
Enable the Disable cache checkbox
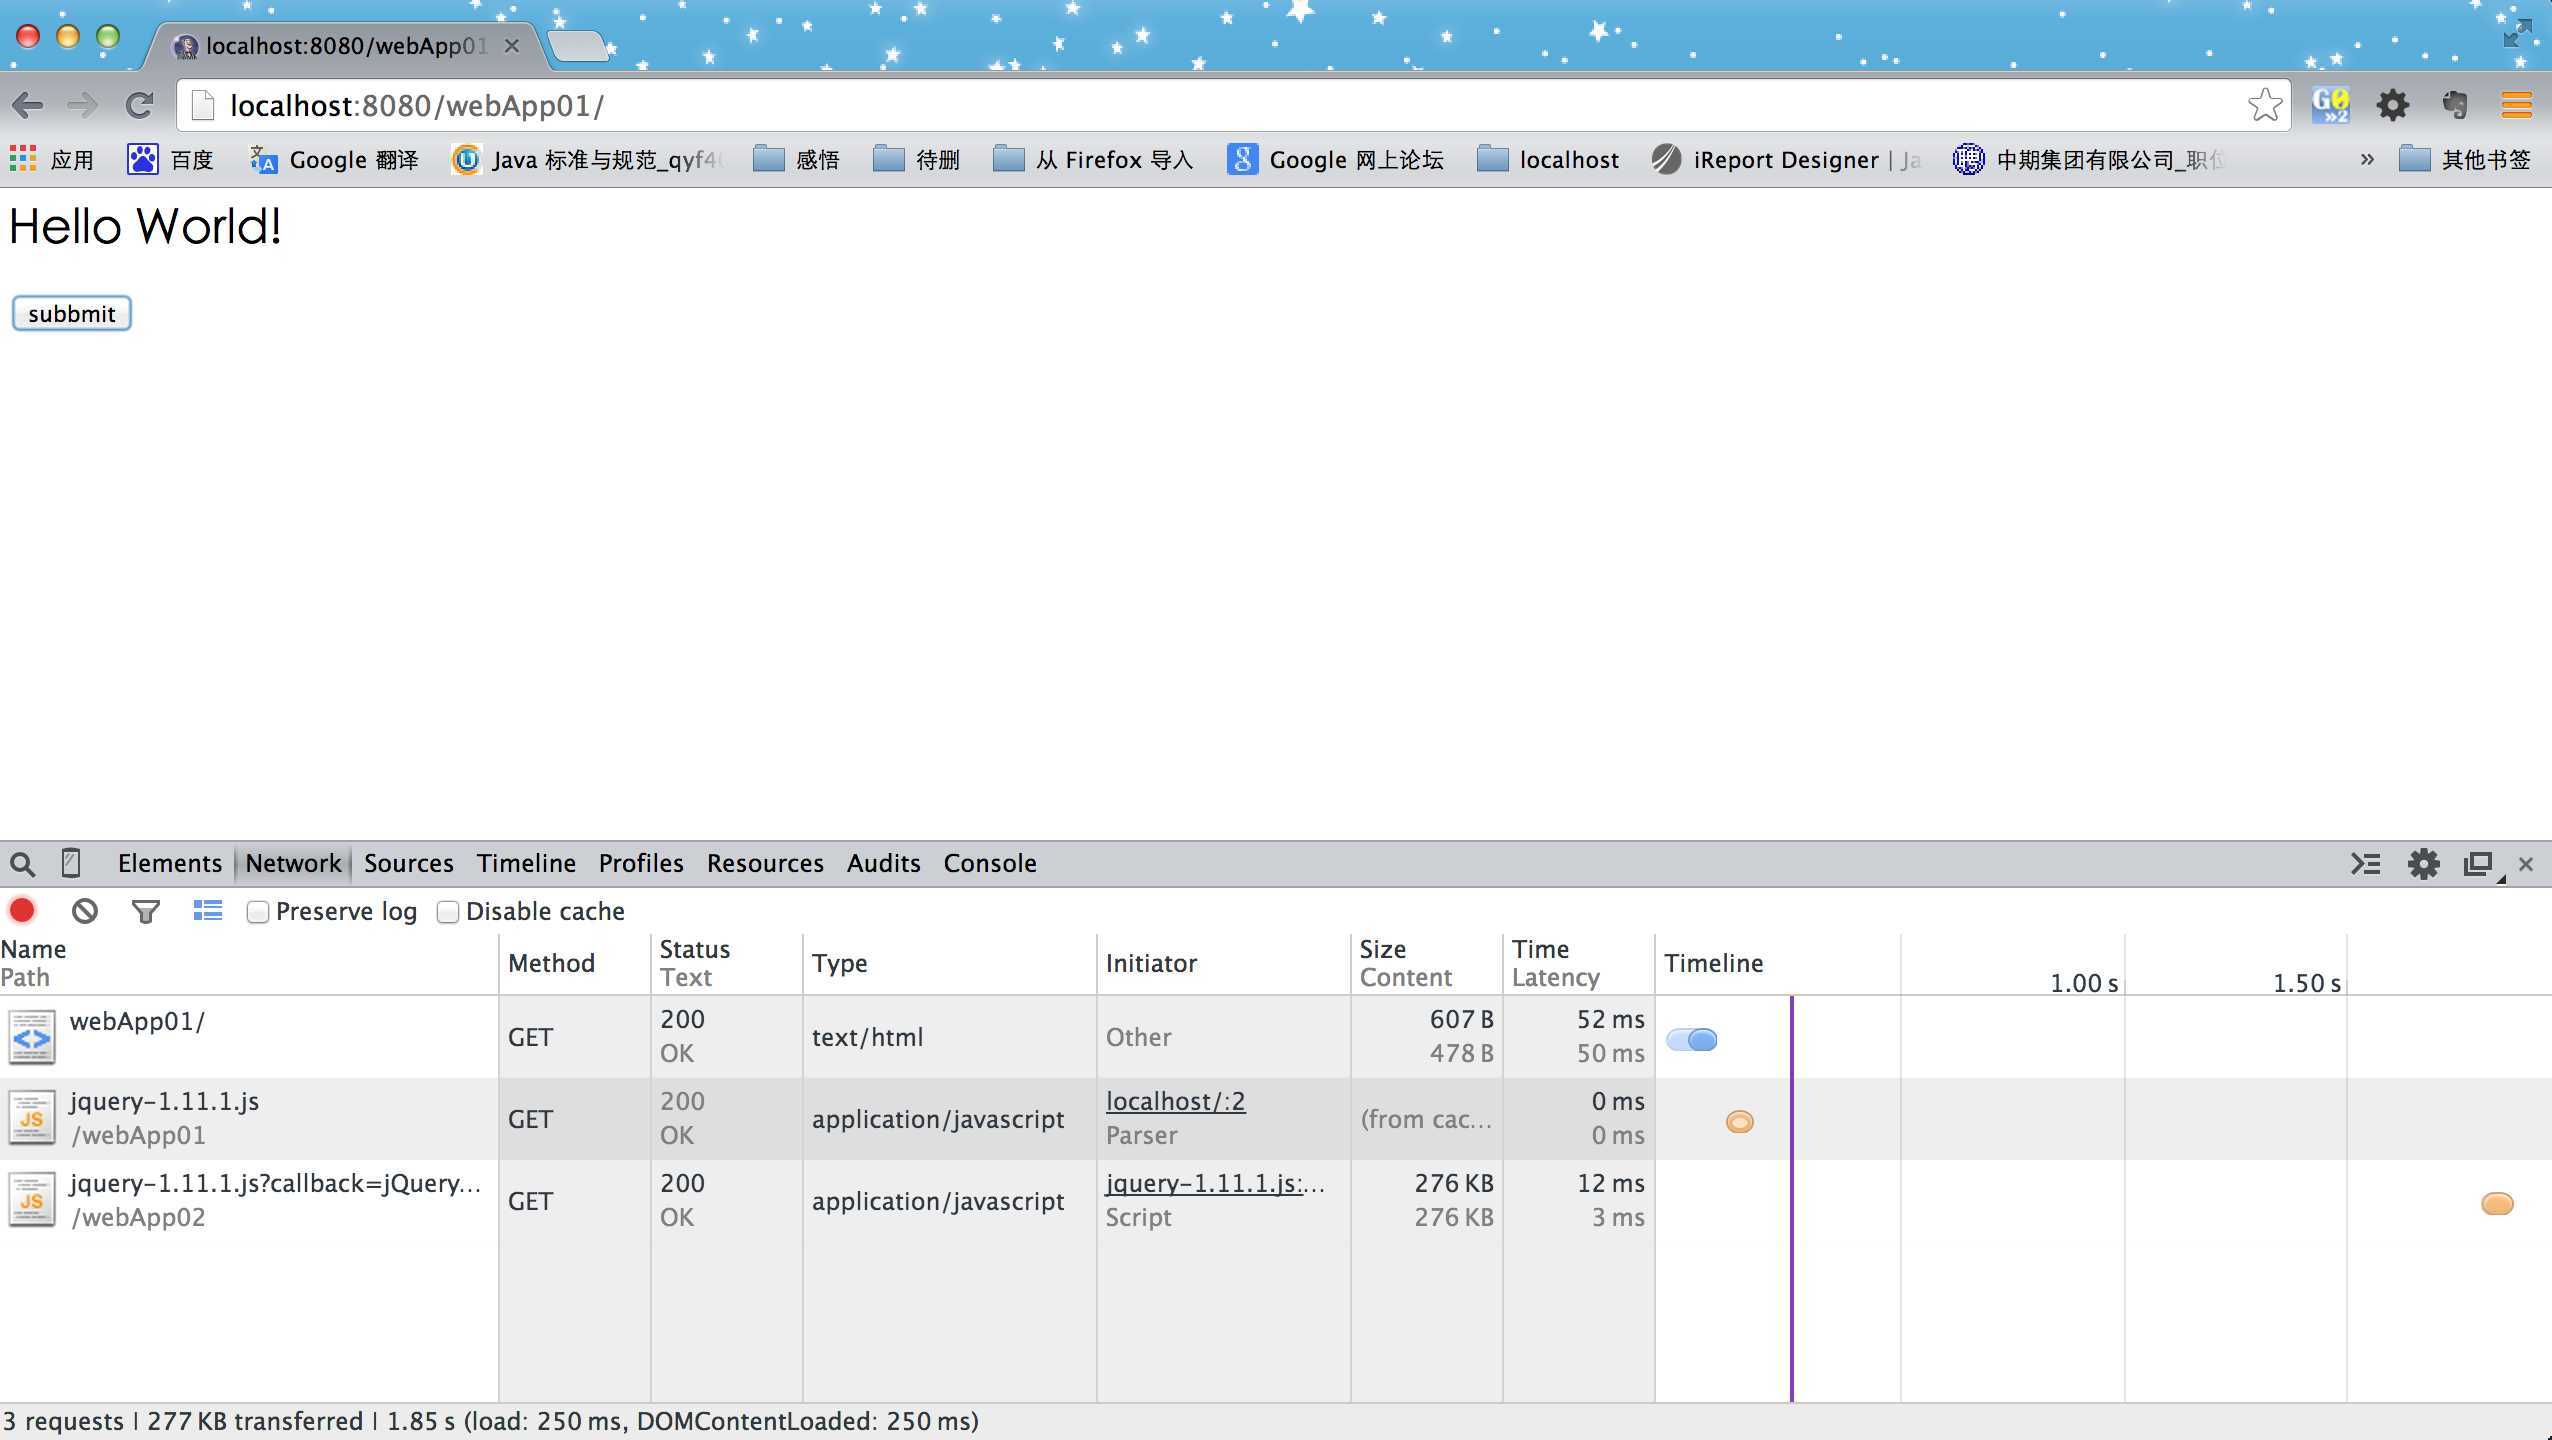coord(448,912)
